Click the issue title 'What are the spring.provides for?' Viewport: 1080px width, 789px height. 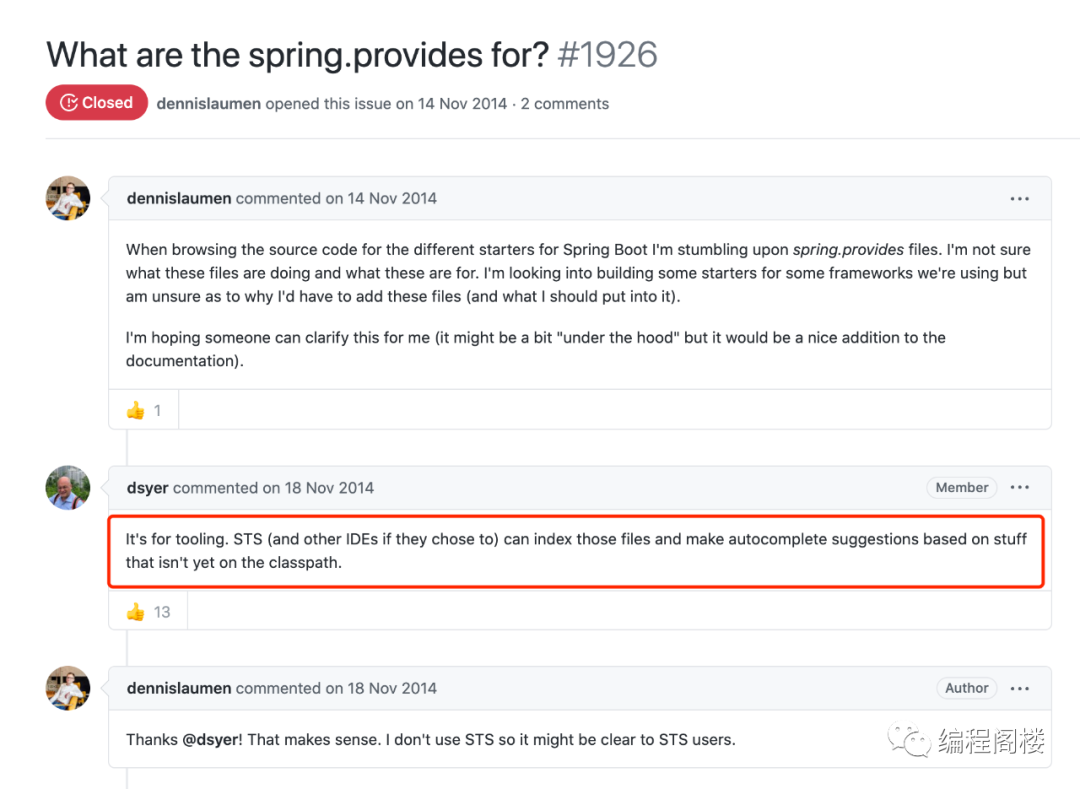(297, 54)
